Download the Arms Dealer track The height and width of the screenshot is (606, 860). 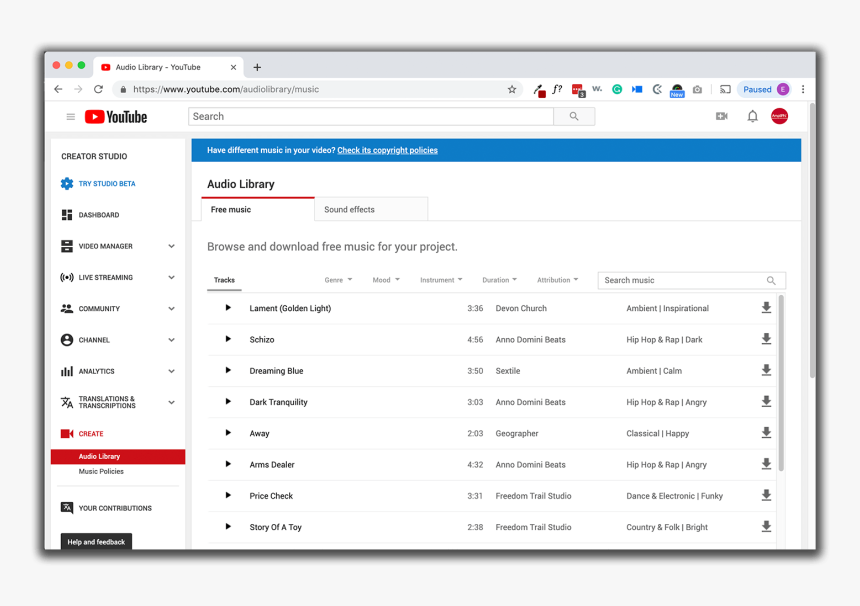766,464
